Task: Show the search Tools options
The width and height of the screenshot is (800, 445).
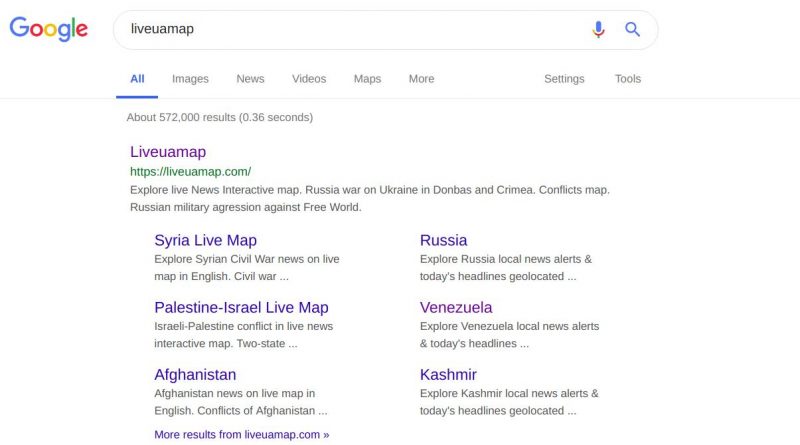Action: click(x=628, y=79)
